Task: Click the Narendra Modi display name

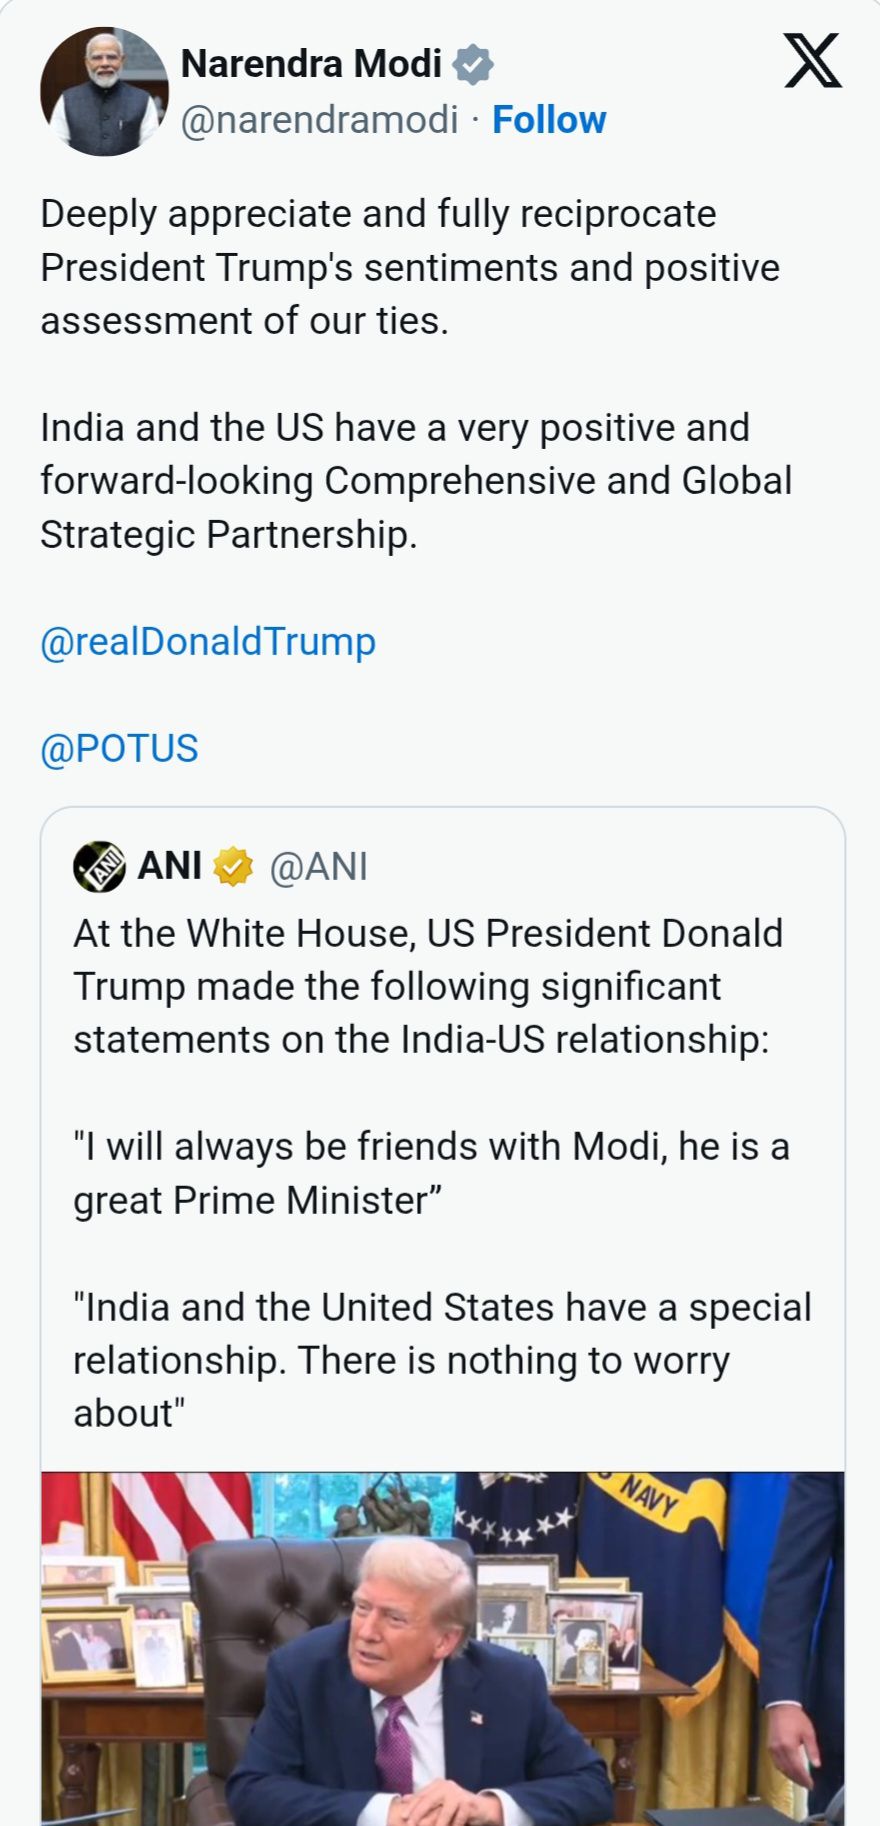Action: 311,64
